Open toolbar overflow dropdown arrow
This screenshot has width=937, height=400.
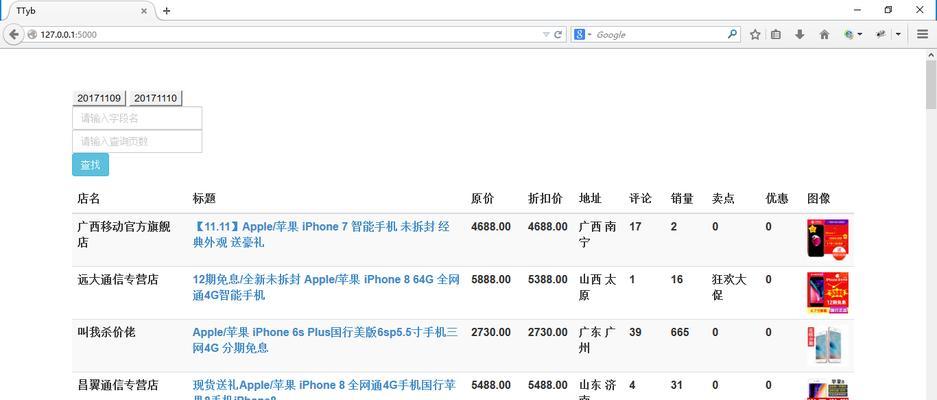898,35
